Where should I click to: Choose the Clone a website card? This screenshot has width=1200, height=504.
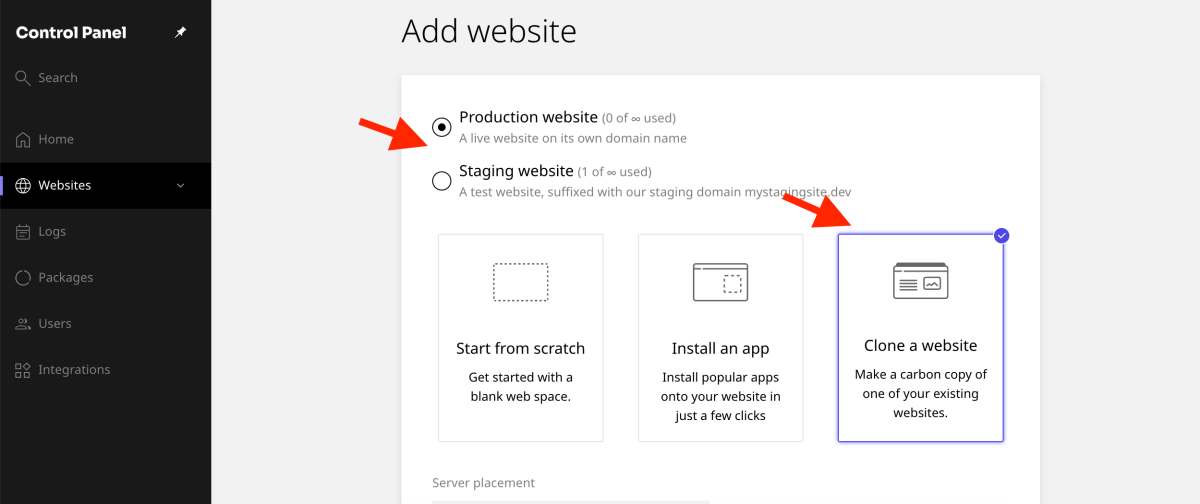[920, 338]
